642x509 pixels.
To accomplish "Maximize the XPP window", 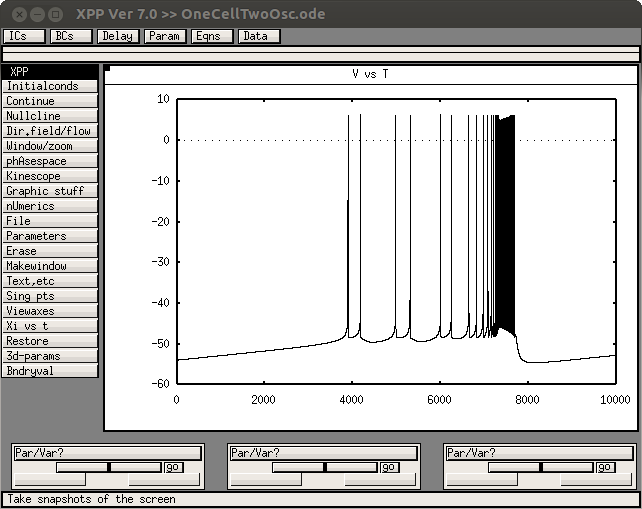I will point(55,14).
